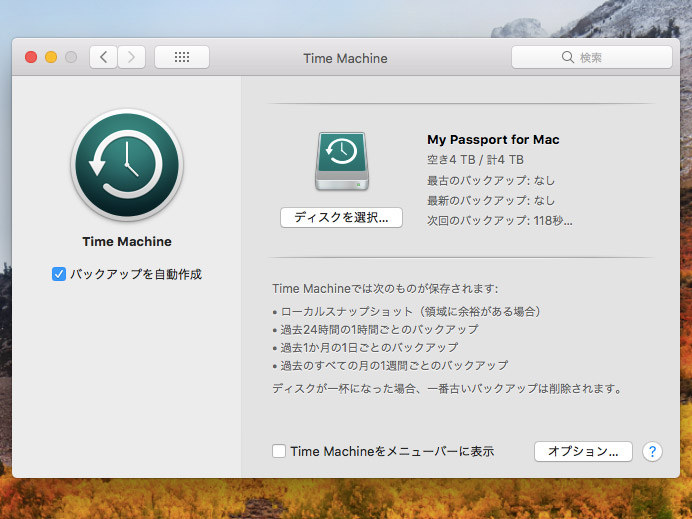This screenshot has height=519, width=692.
Task: Show all preferences grid icon
Action: click(182, 57)
